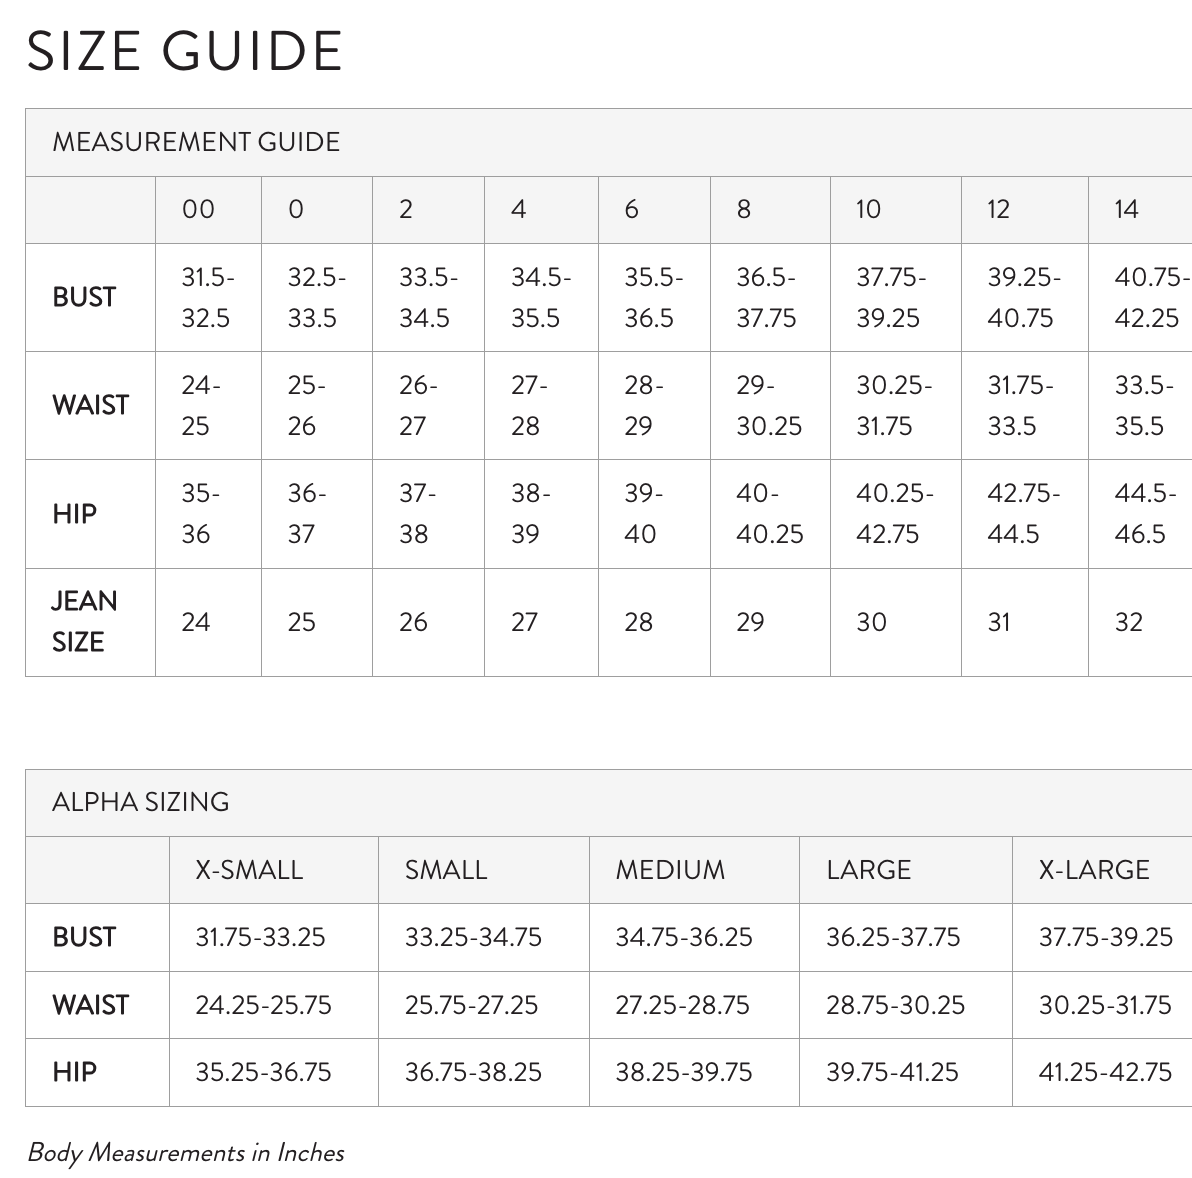Click waist cell 29-30.25 for size 8
The image size is (1192, 1178).
tap(771, 405)
